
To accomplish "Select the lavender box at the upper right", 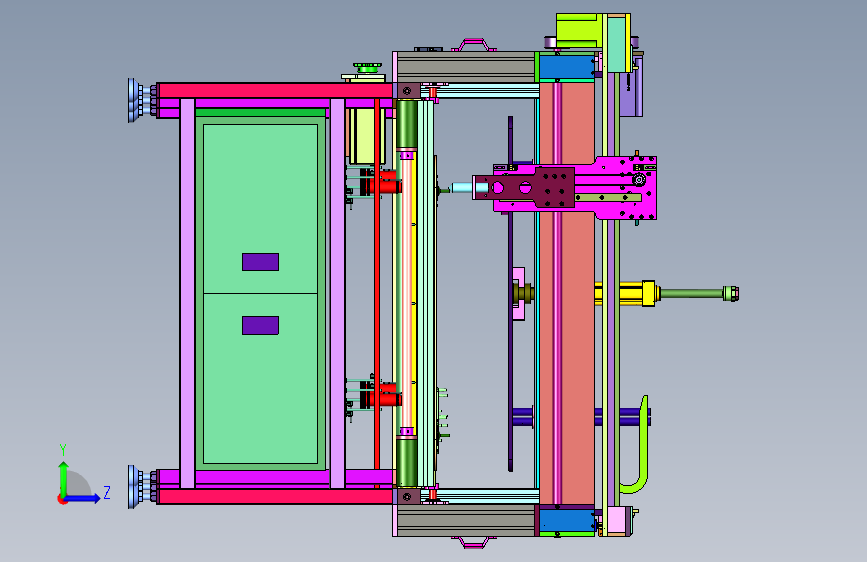I will 631,93.
